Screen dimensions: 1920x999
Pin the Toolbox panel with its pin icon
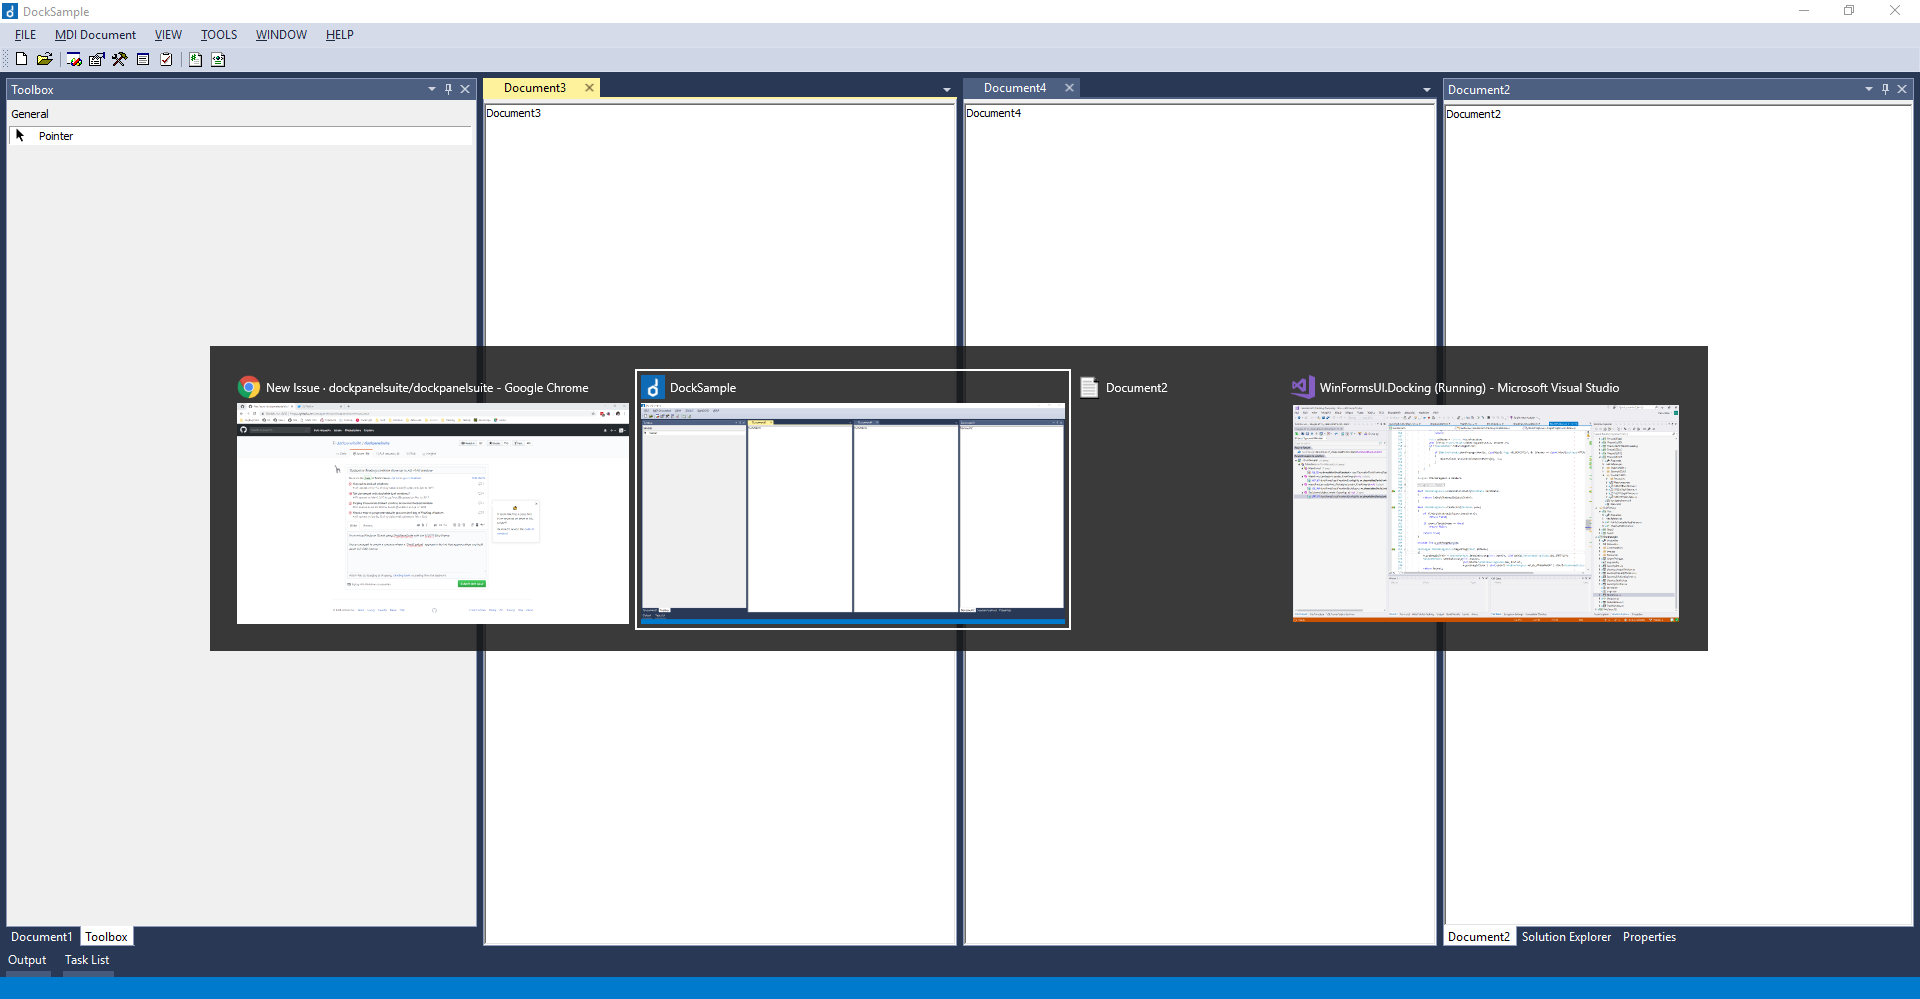[448, 89]
